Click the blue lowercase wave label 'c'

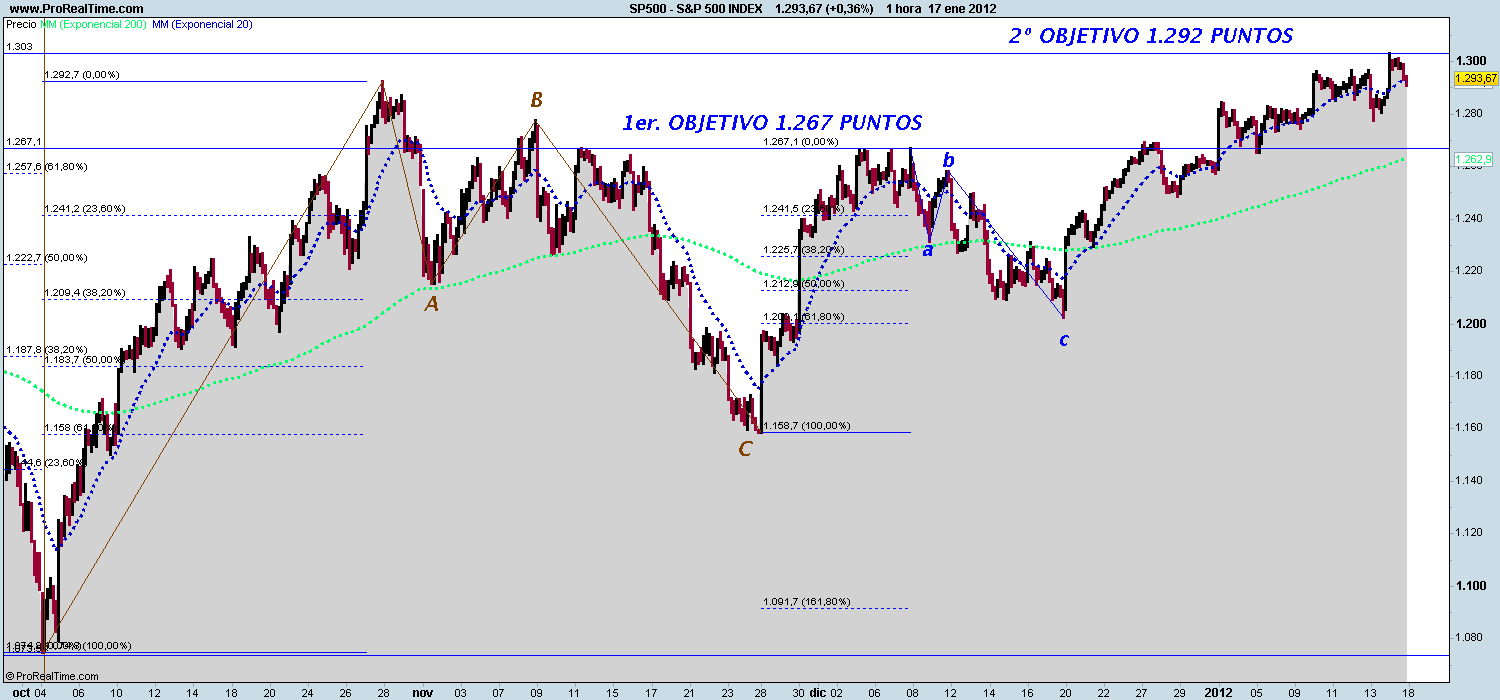point(1064,340)
